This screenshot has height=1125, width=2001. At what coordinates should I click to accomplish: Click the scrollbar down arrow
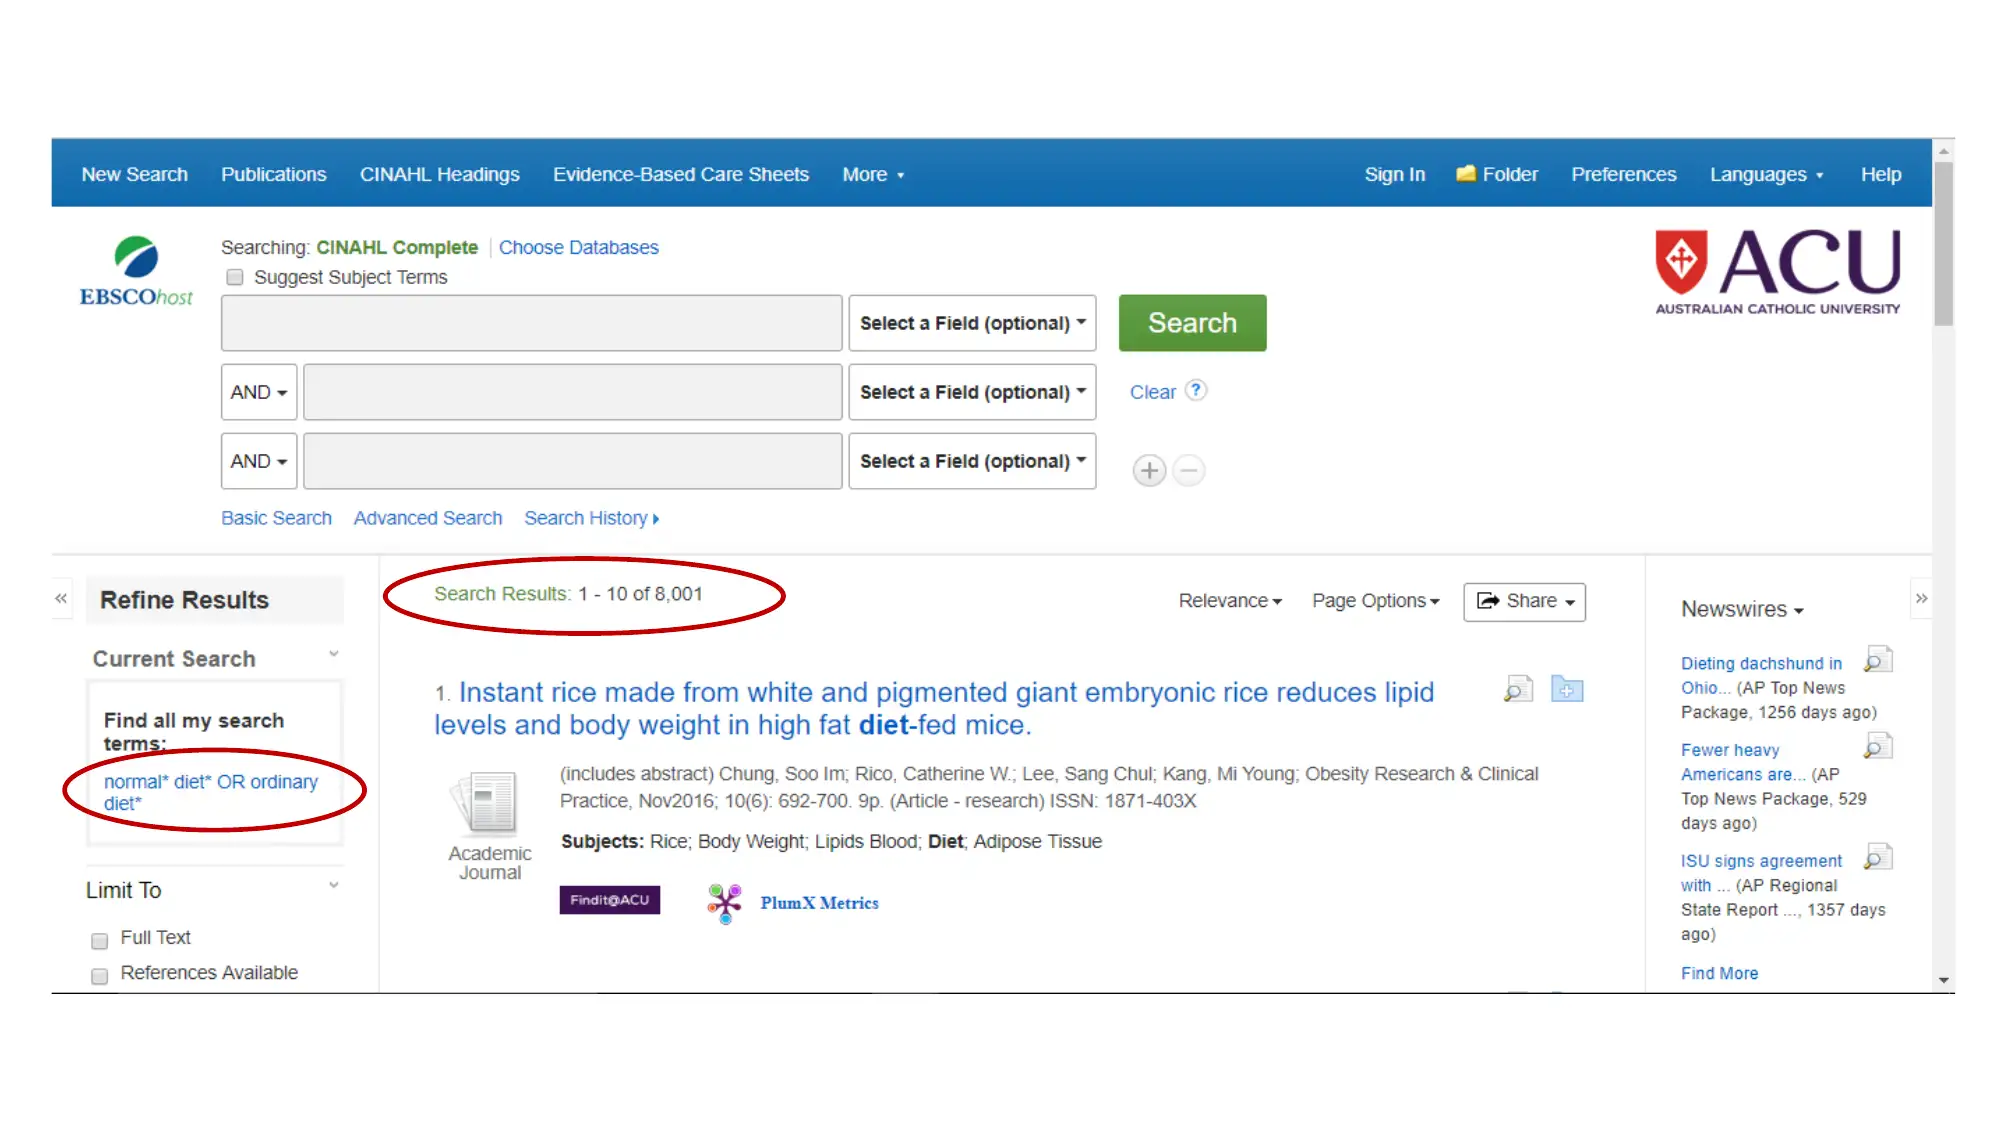click(x=1943, y=980)
